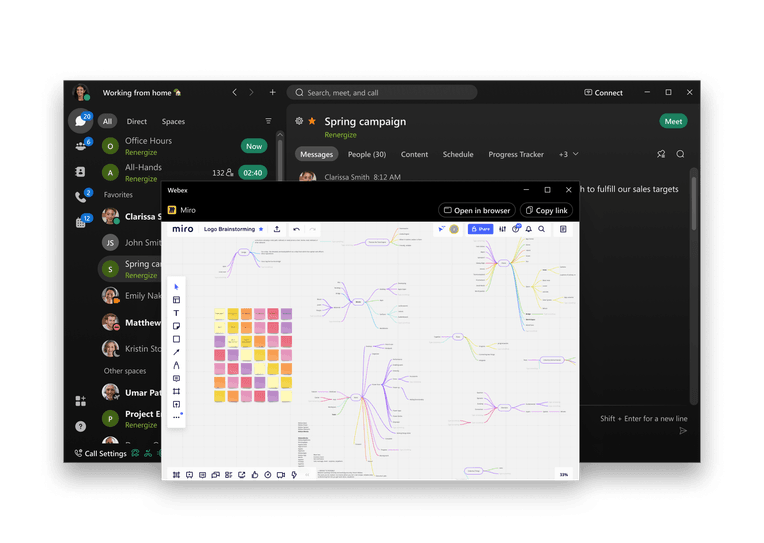Open Webex Meetings calendar in the sidebar
The height and width of the screenshot is (543, 764).
[80, 223]
